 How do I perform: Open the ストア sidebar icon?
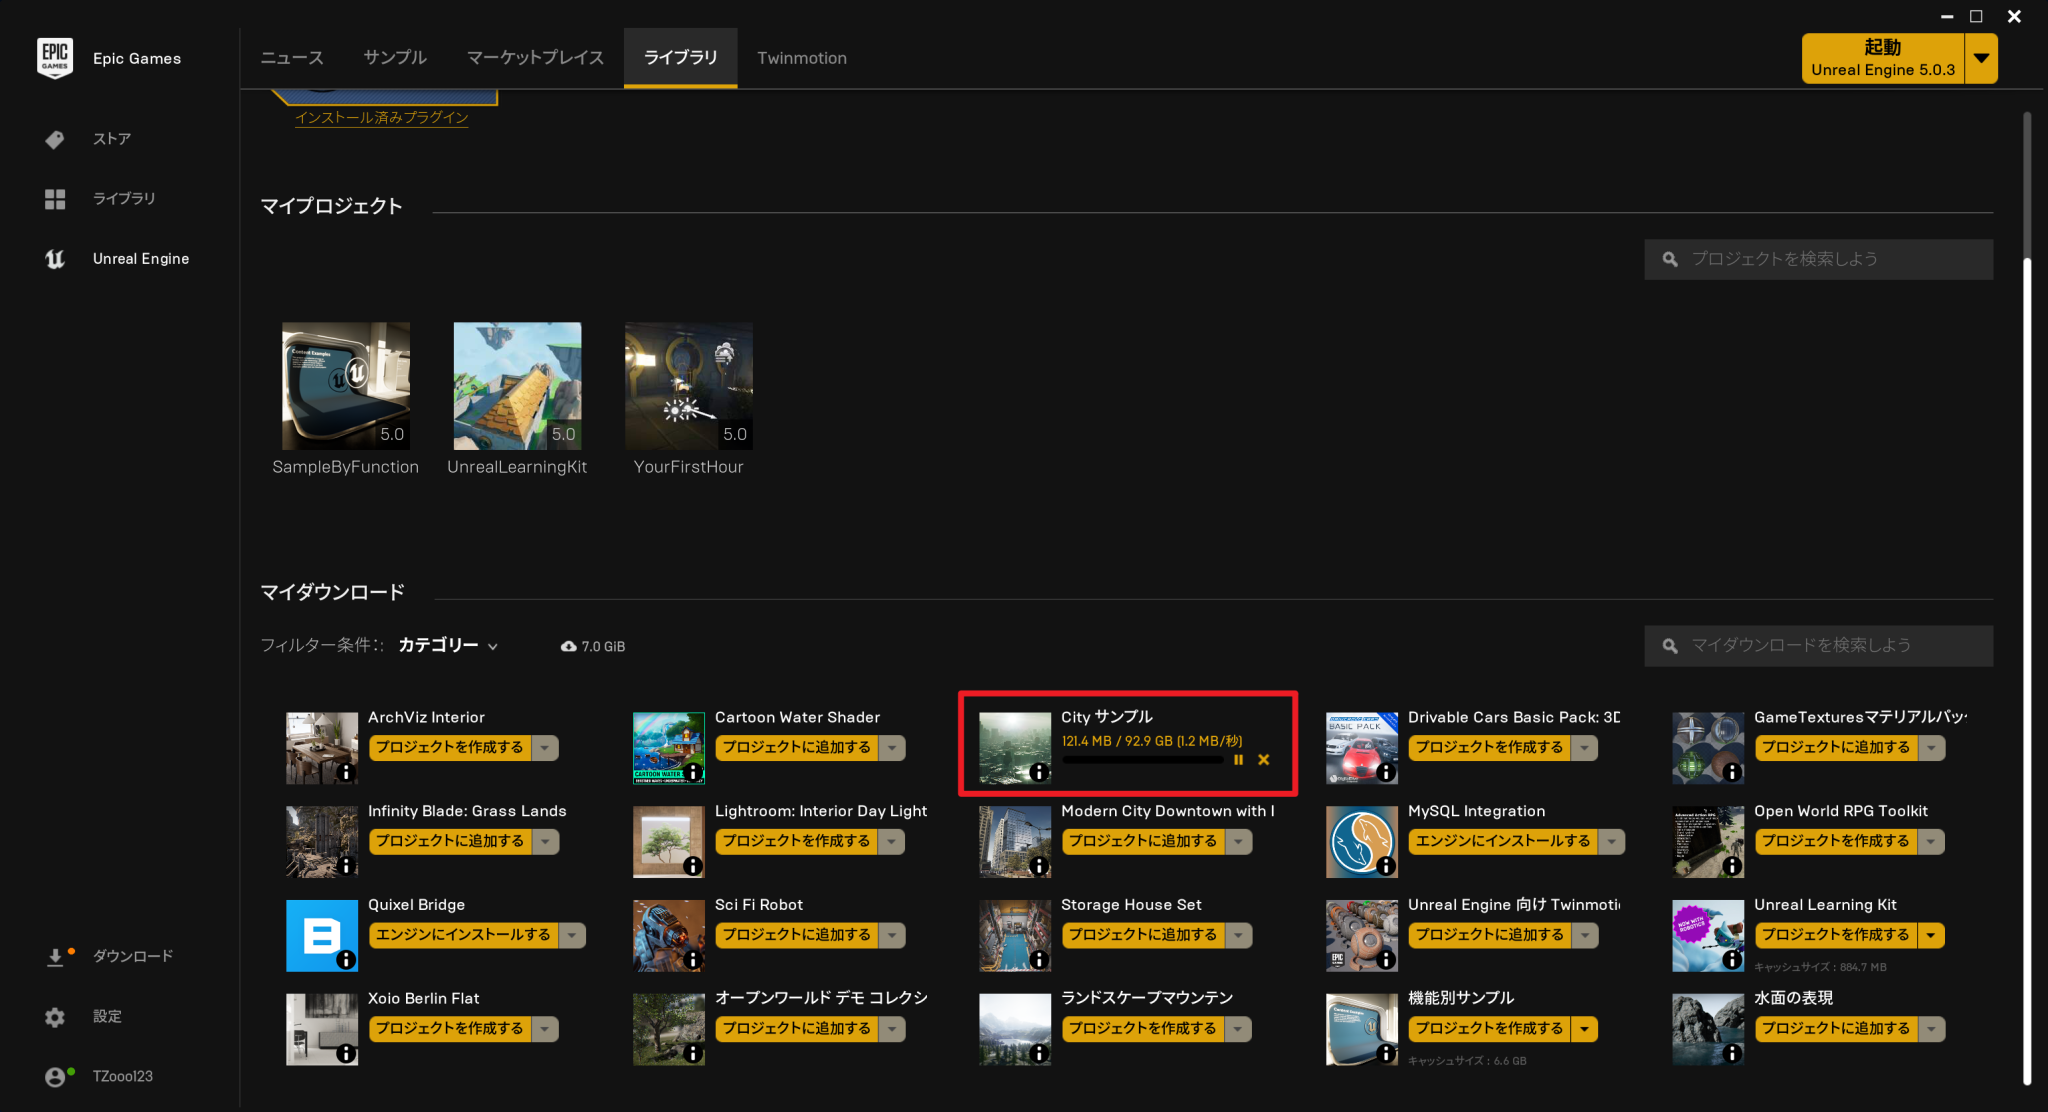[55, 139]
